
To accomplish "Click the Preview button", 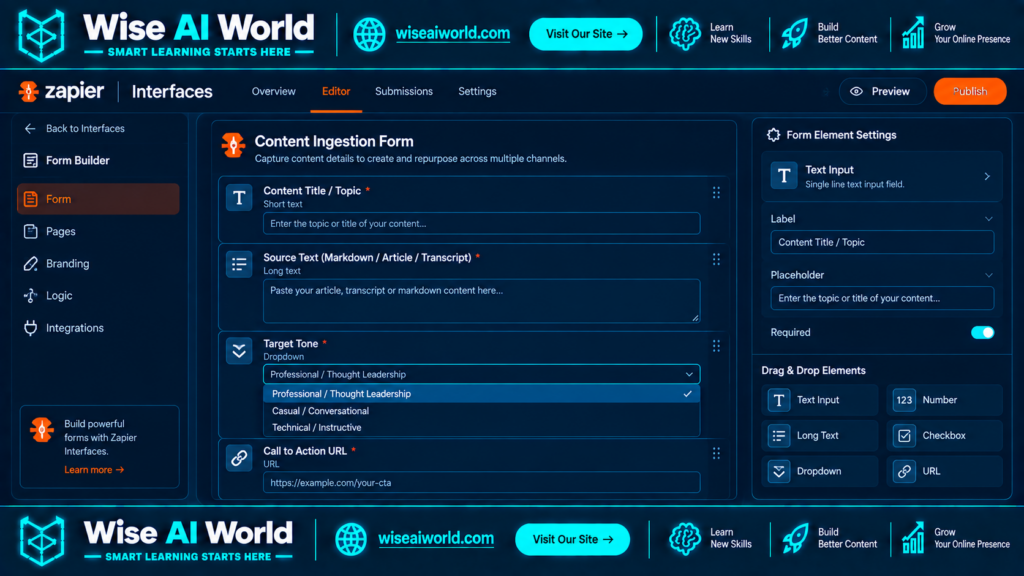I will [882, 91].
